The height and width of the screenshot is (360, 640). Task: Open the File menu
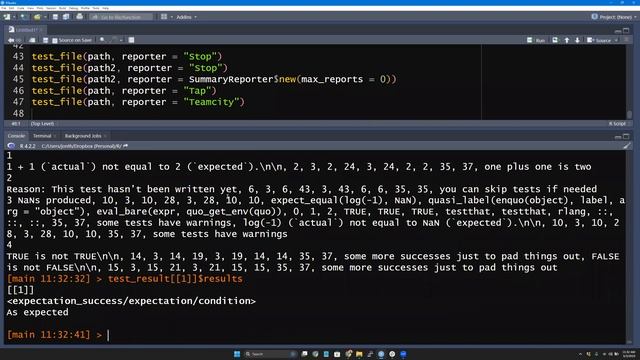(x=4, y=8)
